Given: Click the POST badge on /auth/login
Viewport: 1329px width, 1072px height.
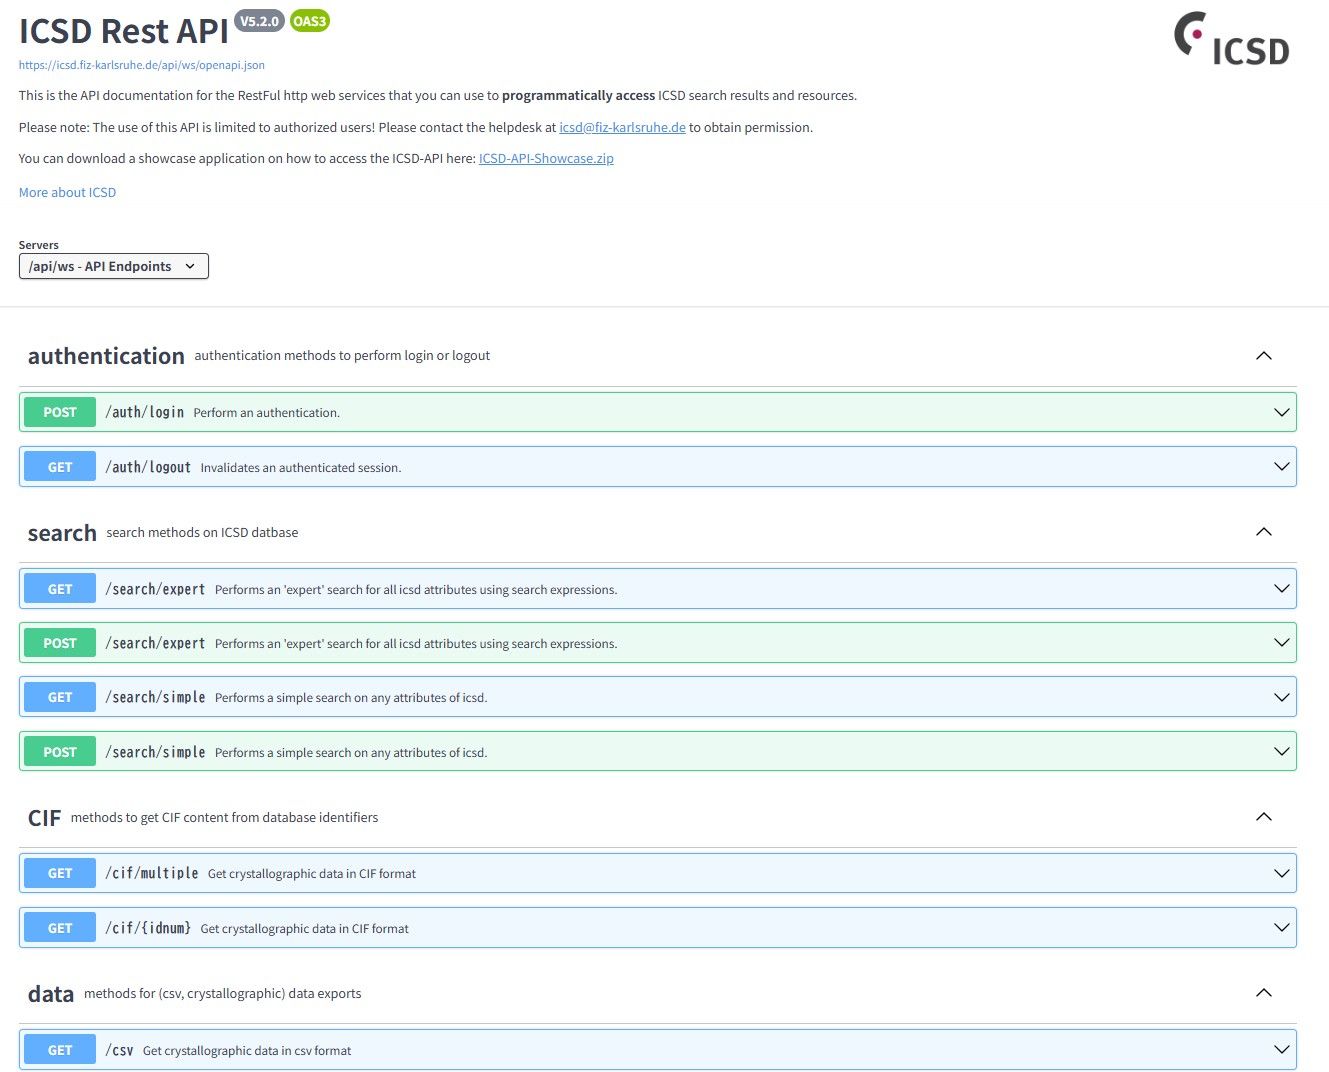Looking at the screenshot, I should (59, 411).
